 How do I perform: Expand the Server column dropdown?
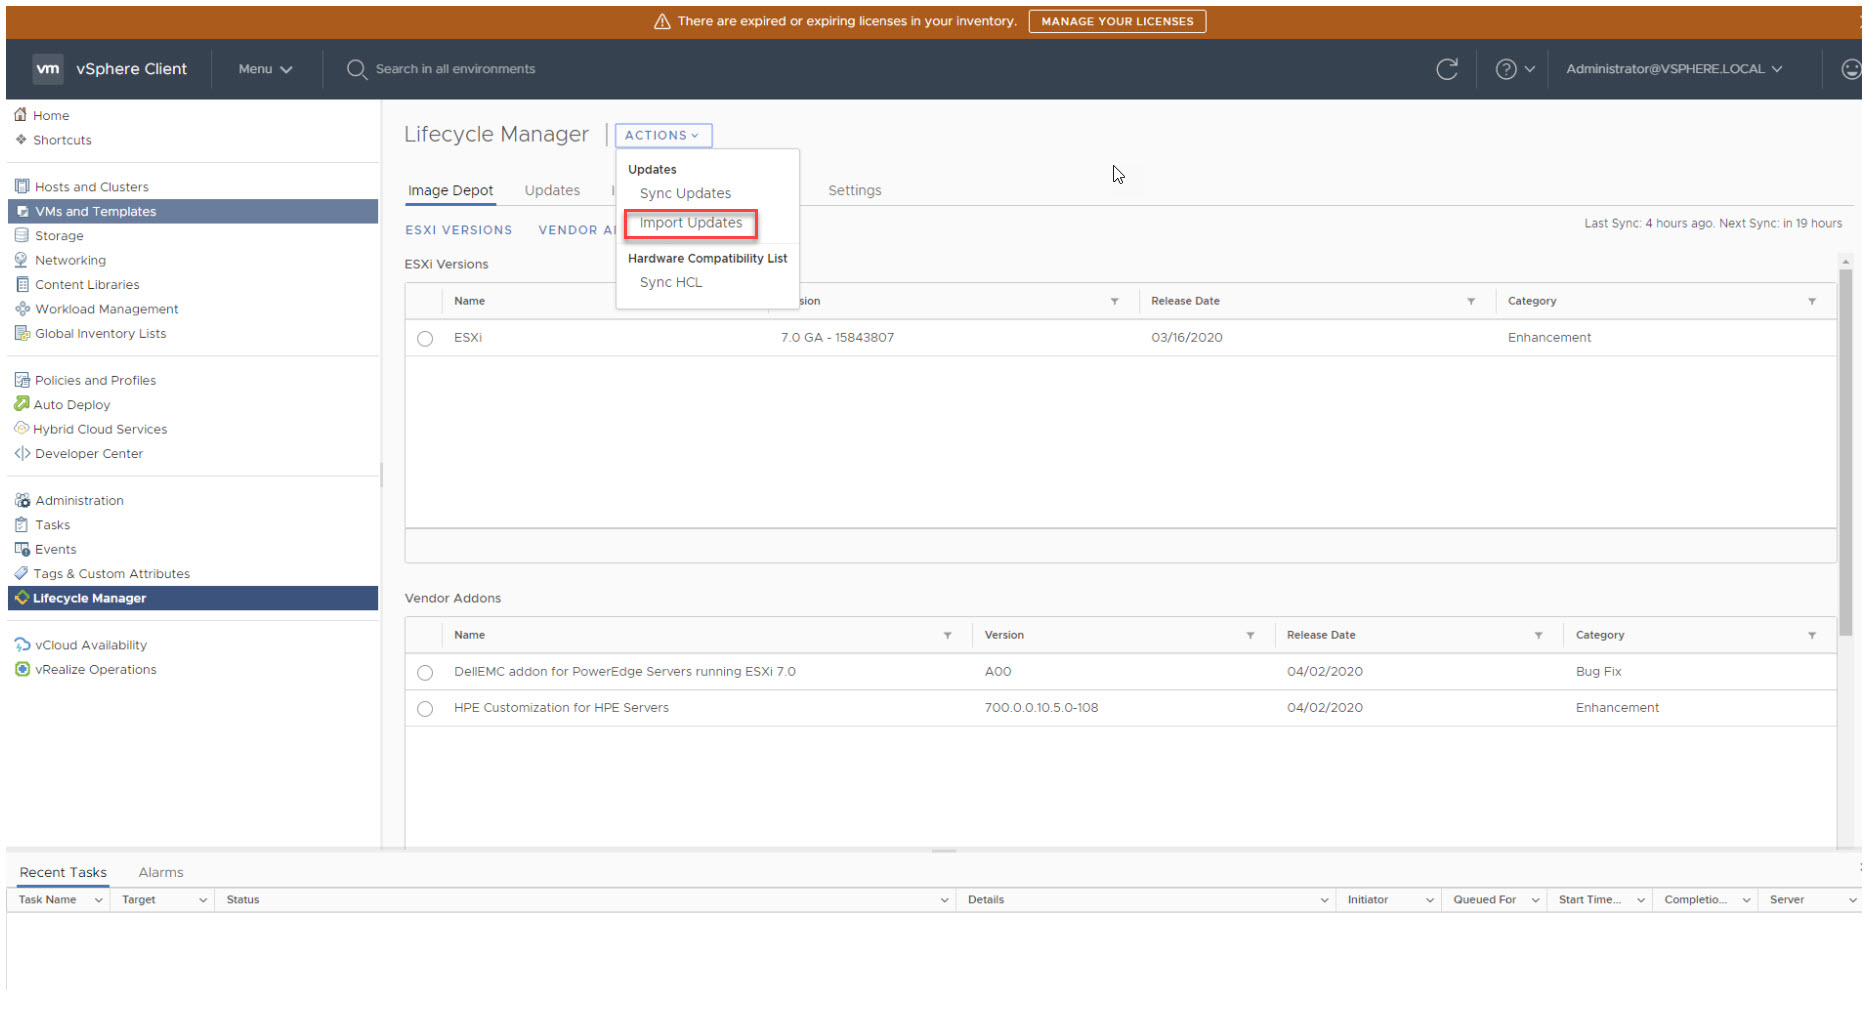click(x=1852, y=901)
